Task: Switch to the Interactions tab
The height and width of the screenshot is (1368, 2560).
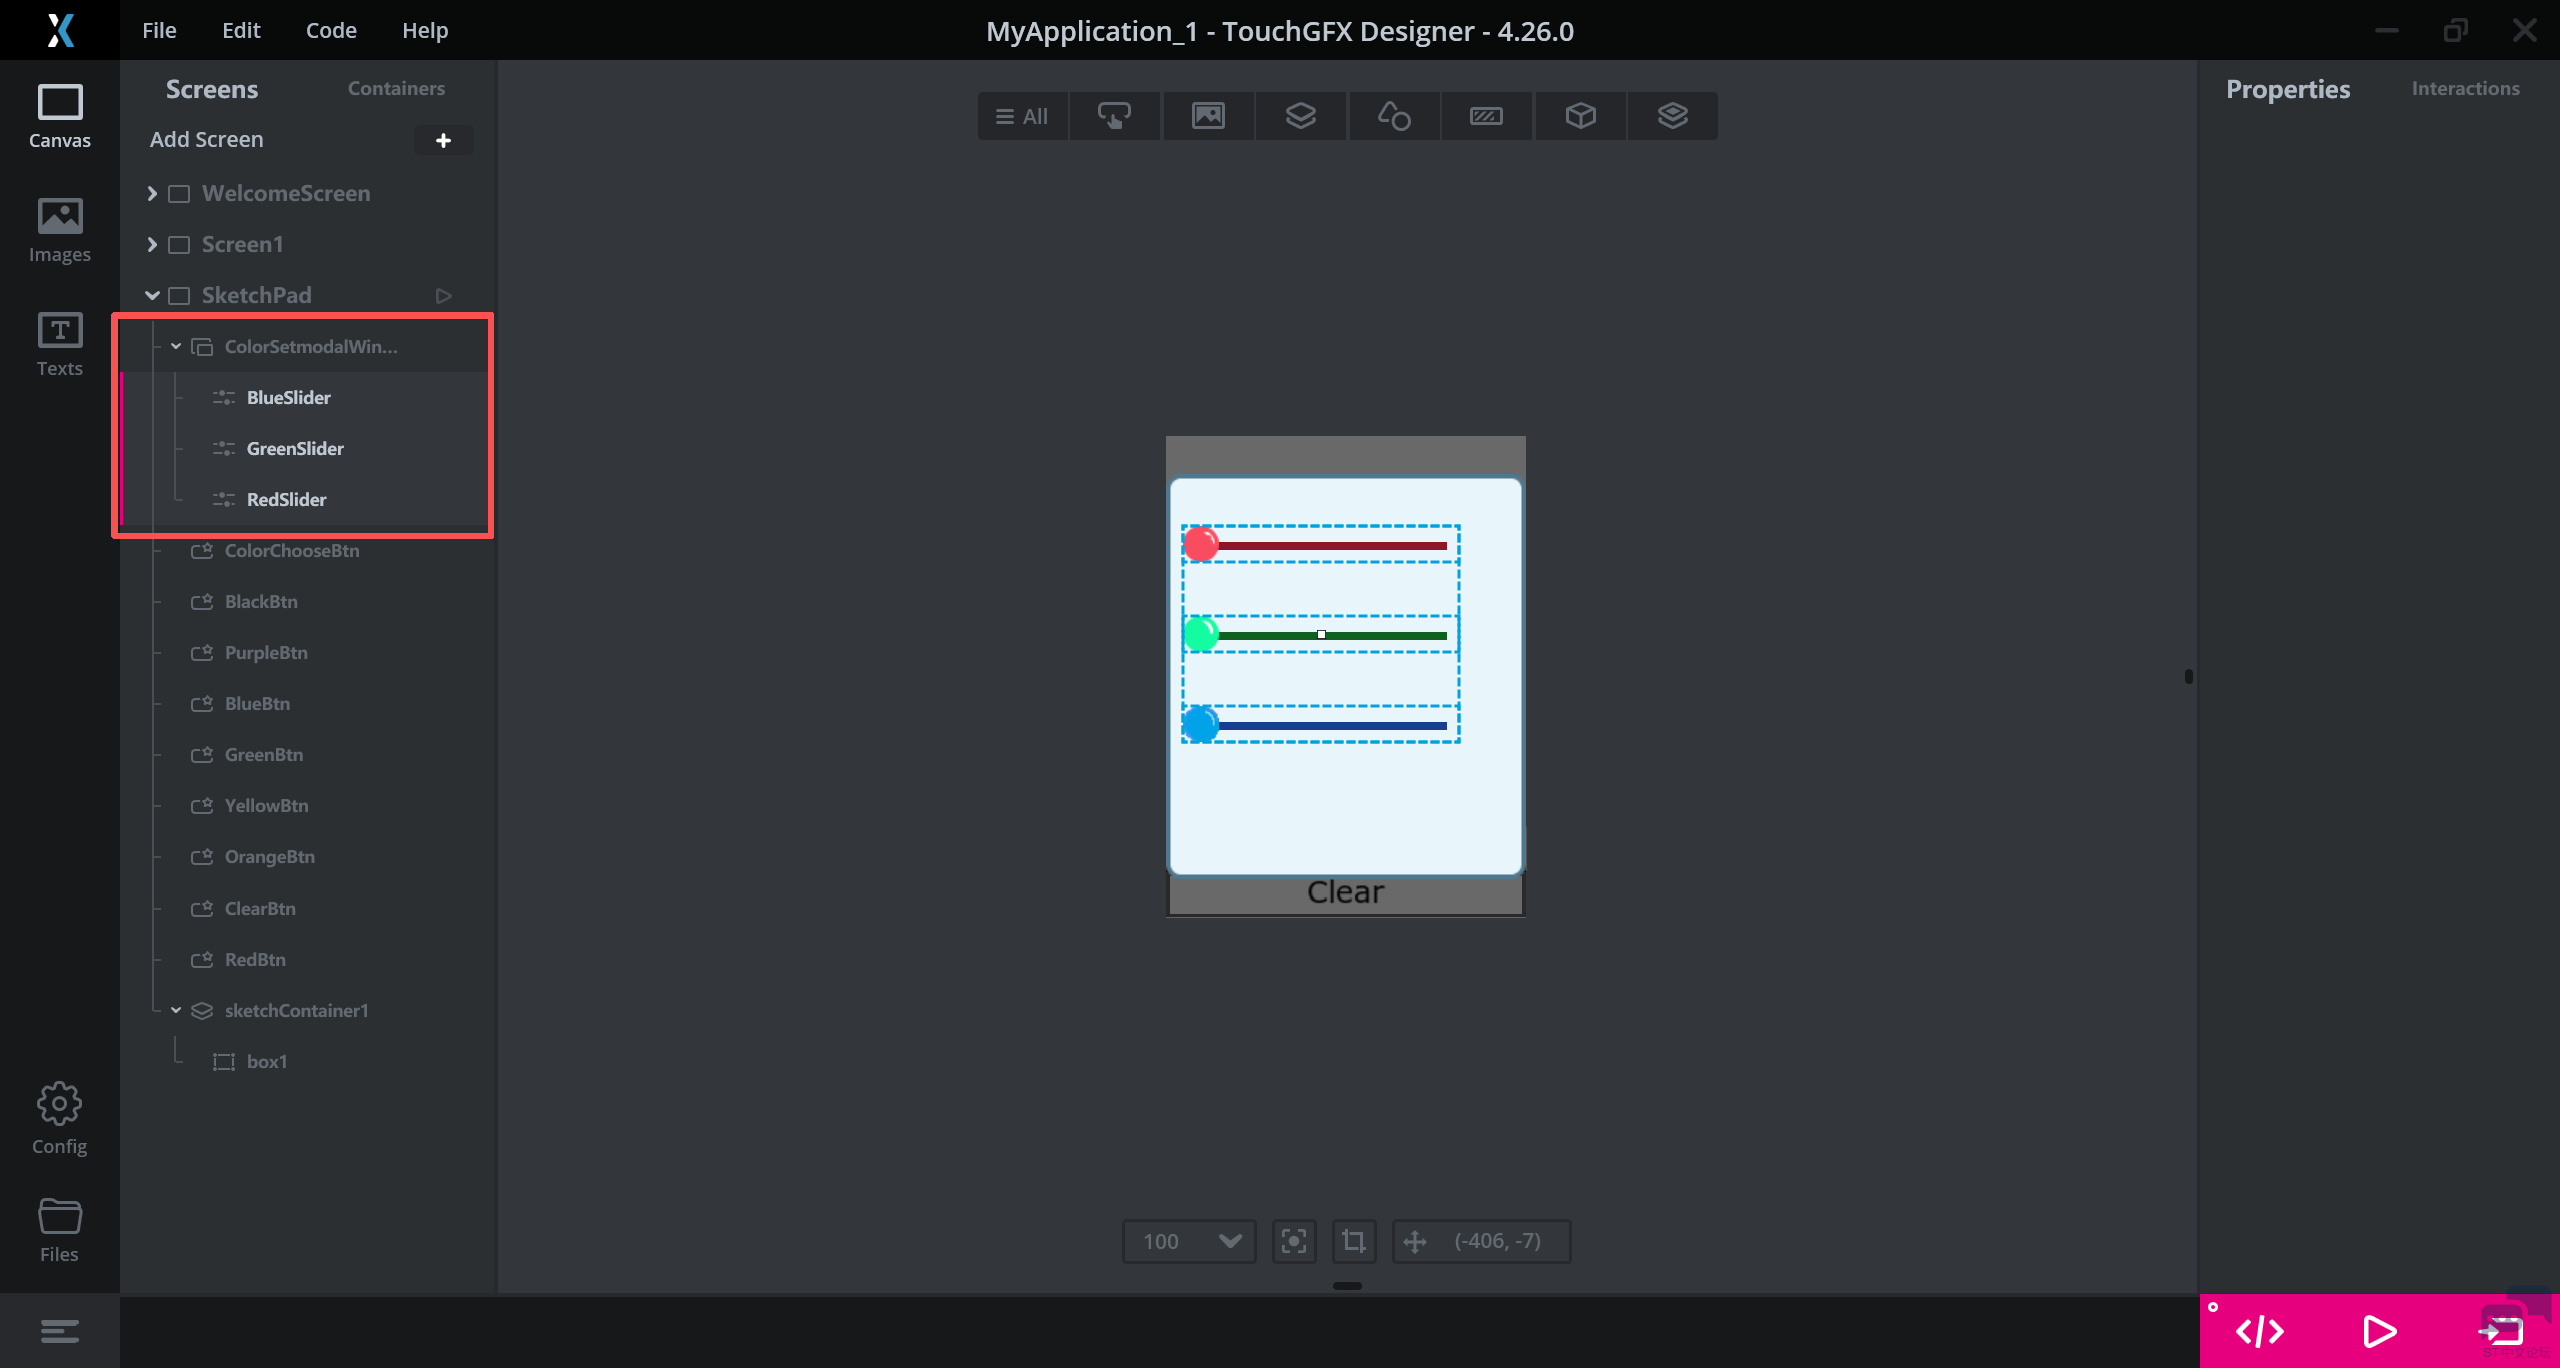Action: [x=2465, y=88]
